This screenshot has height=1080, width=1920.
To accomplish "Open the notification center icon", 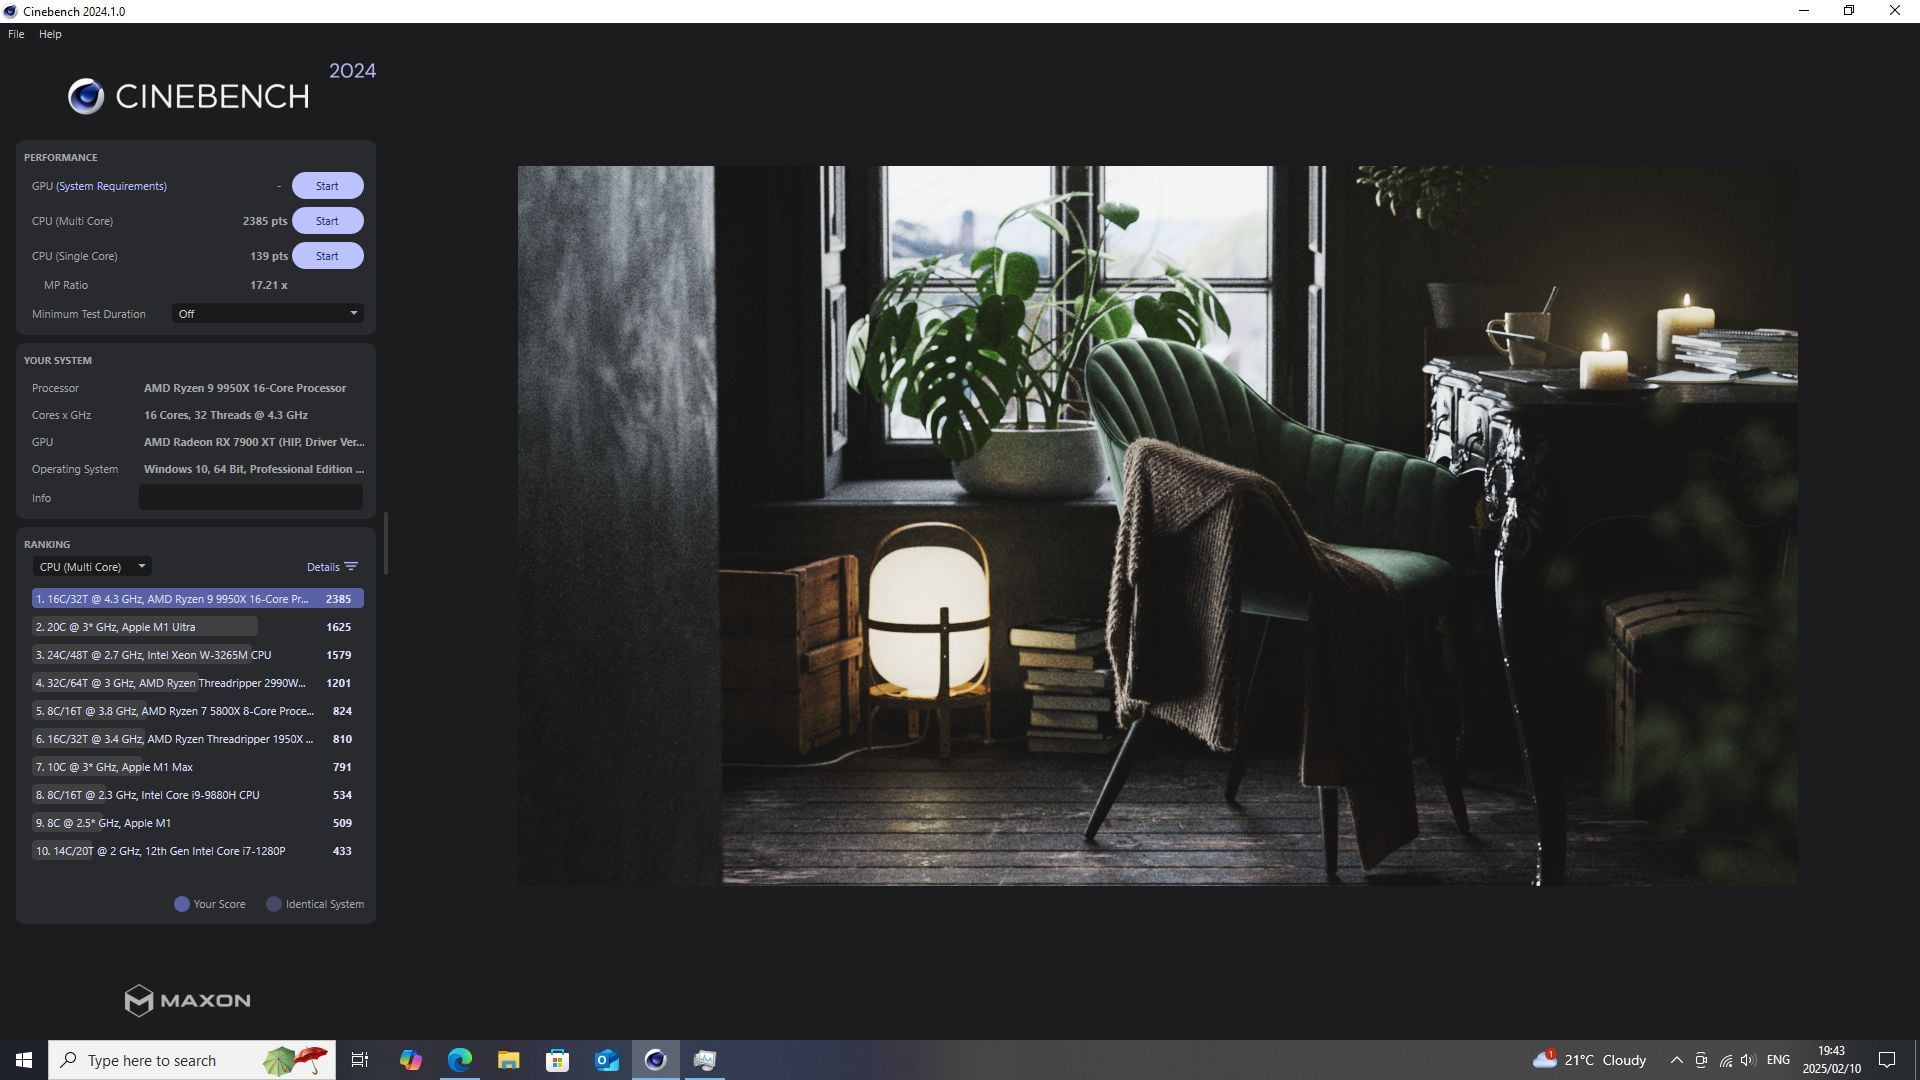I will pos(1887,1060).
